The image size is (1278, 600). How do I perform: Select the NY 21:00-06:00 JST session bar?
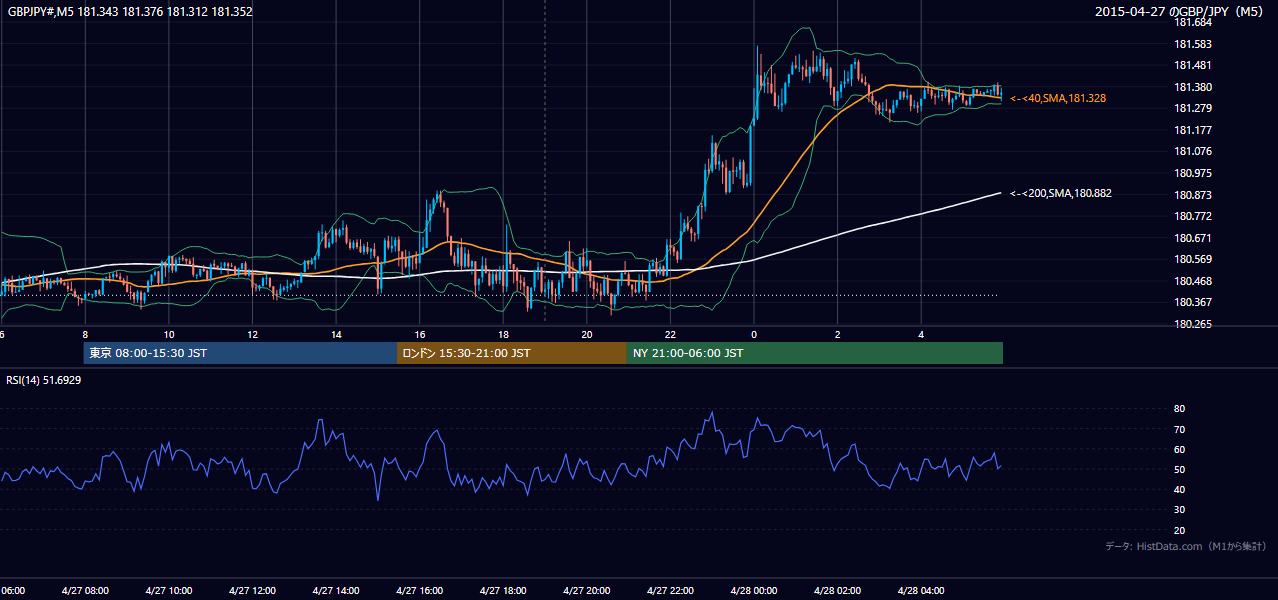(x=815, y=353)
